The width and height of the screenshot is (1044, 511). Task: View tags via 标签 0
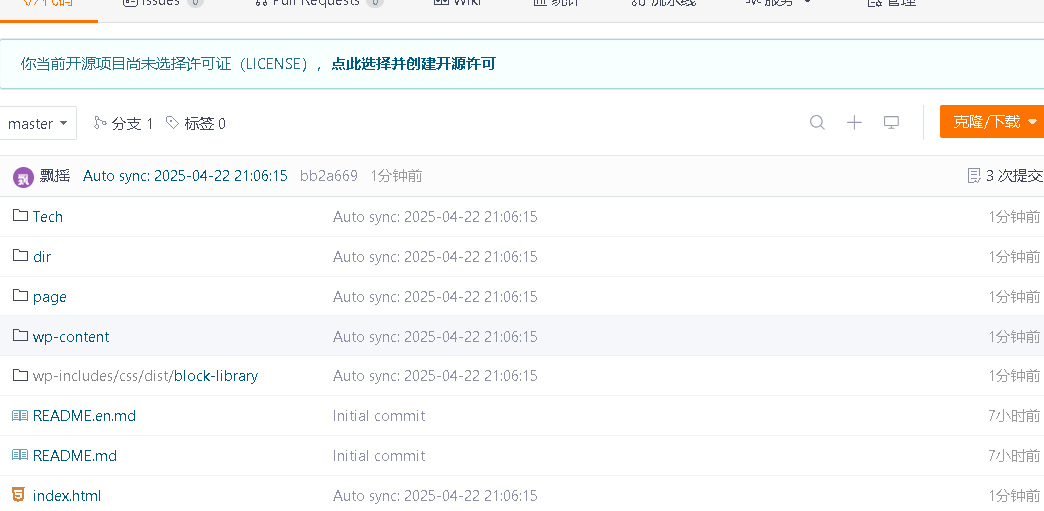[x=196, y=124]
